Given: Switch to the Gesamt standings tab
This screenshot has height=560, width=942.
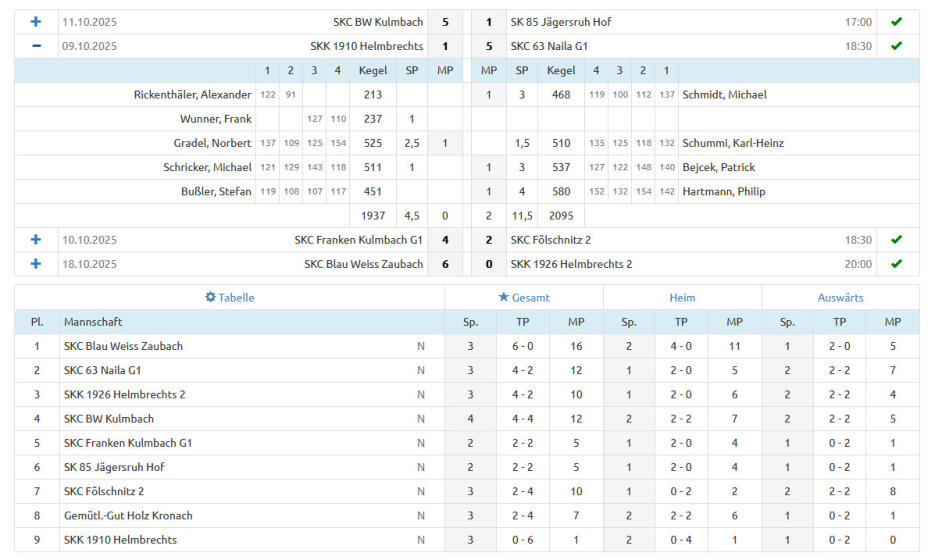Looking at the screenshot, I should tap(530, 298).
